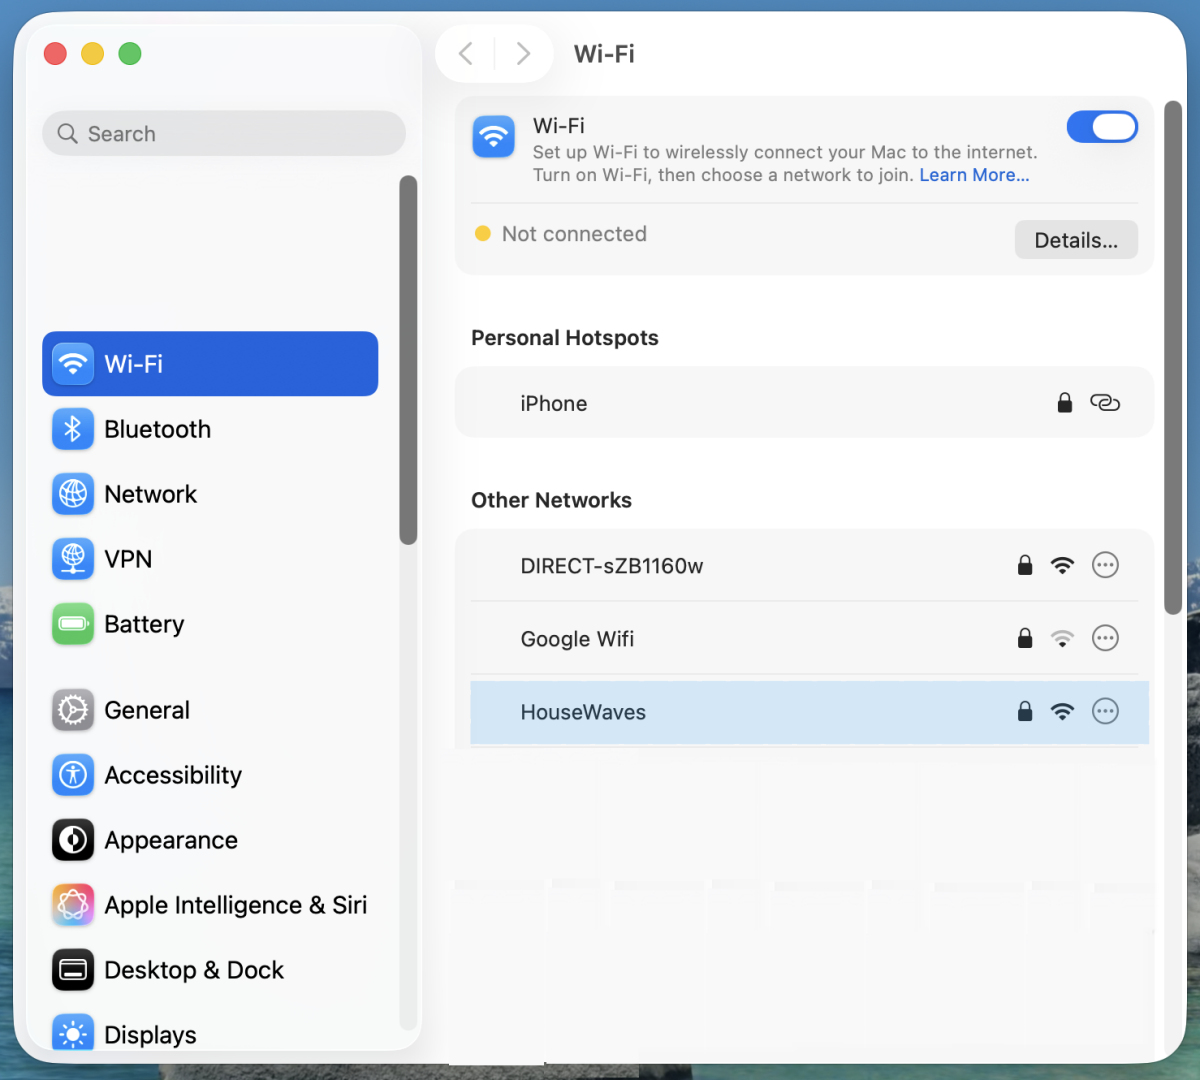Open Appearance settings icon

72,840
